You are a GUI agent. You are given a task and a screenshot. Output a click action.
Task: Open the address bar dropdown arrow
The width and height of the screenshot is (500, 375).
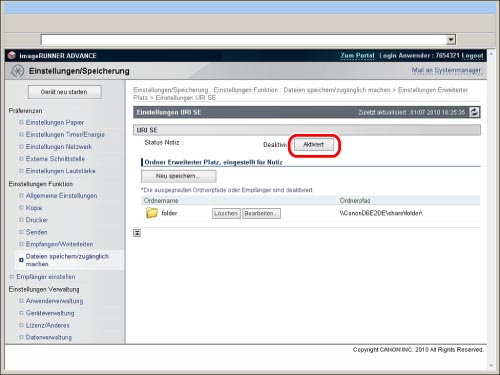tap(451, 40)
